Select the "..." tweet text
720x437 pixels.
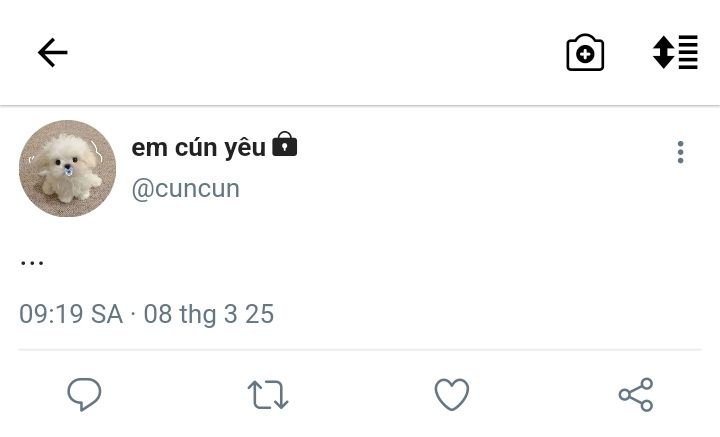tap(32, 262)
